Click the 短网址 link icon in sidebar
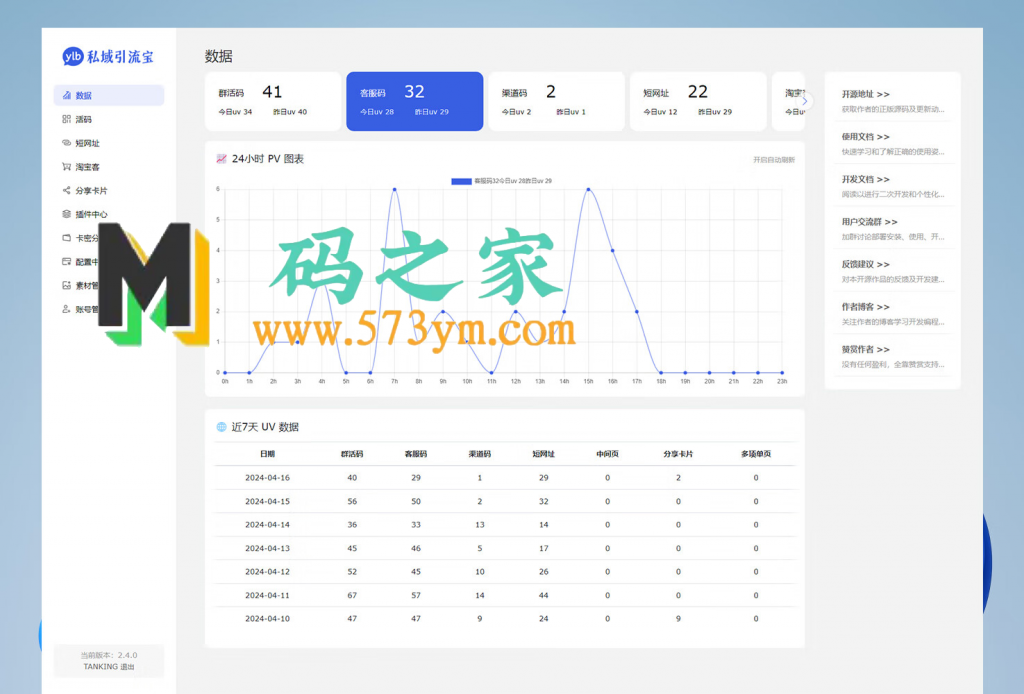 coord(67,143)
